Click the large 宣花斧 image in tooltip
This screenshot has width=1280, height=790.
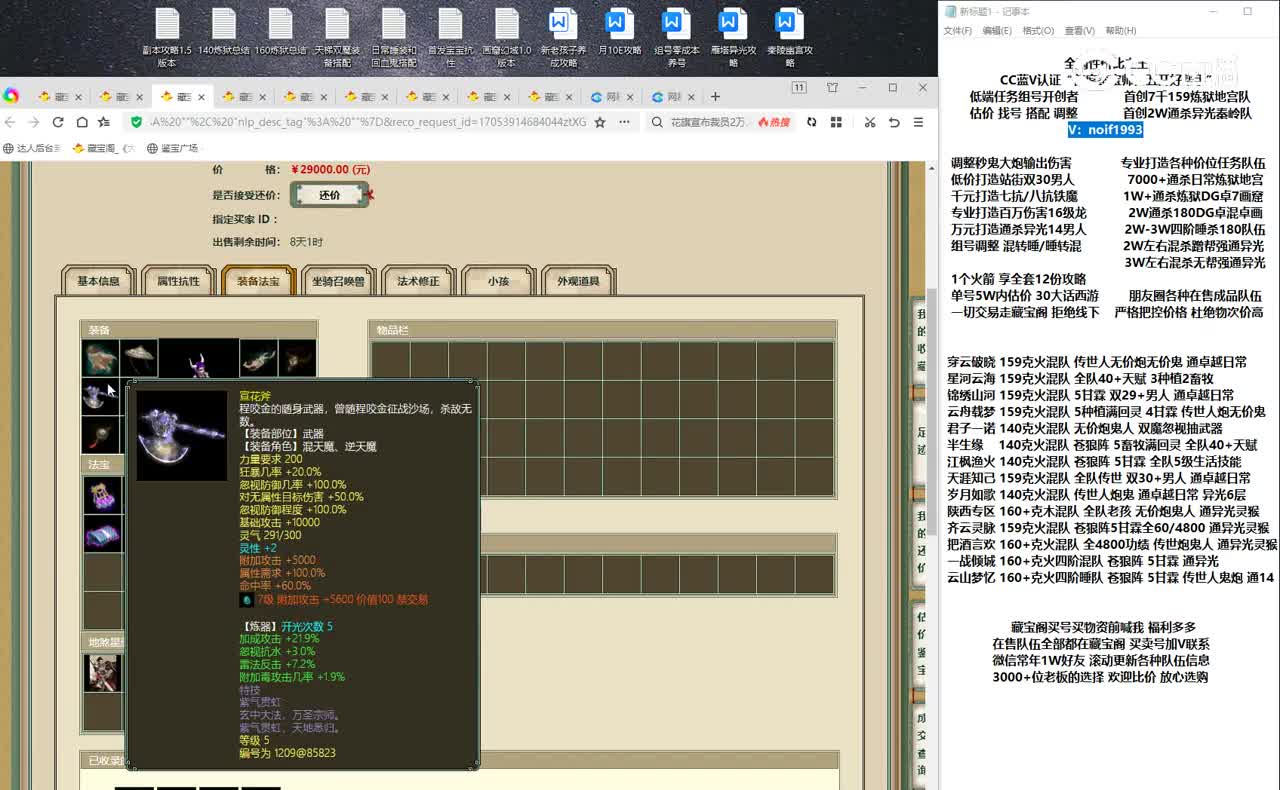pyautogui.click(x=181, y=435)
